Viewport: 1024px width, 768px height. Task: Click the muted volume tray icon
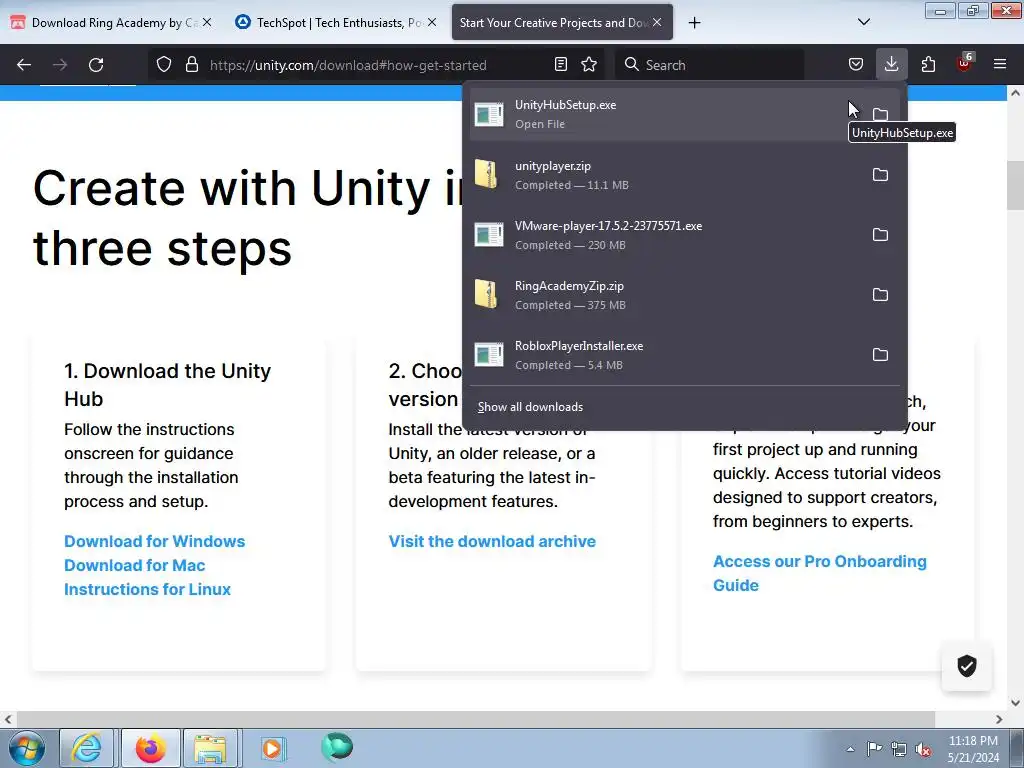tap(923, 750)
